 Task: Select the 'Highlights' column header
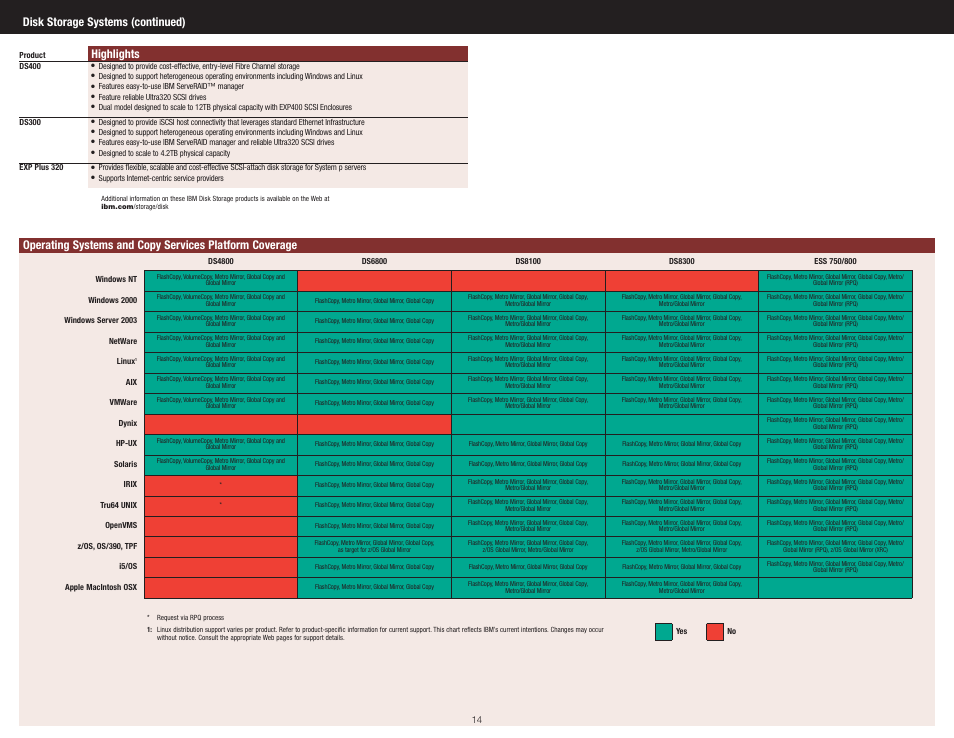click(x=115, y=54)
